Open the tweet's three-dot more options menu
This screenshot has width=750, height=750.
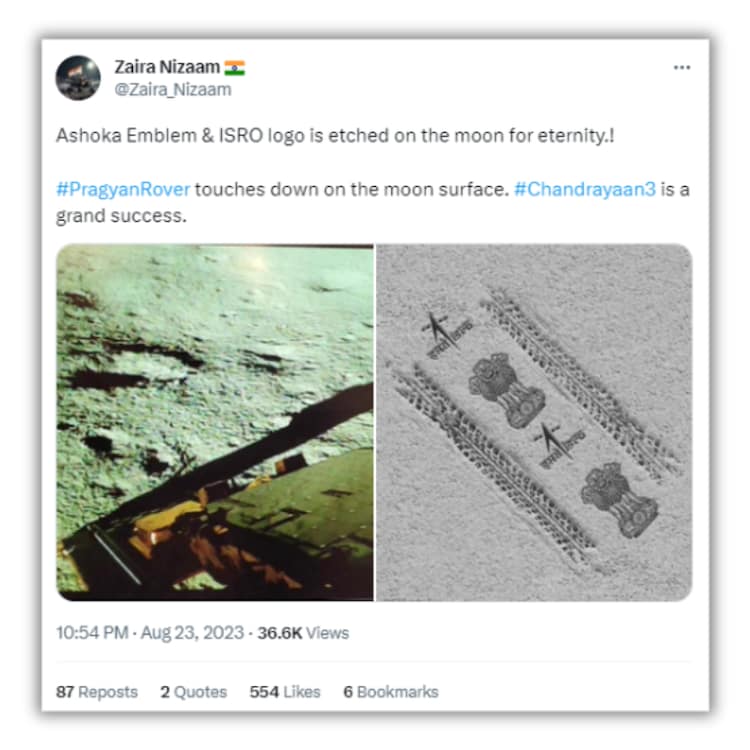pos(682,67)
